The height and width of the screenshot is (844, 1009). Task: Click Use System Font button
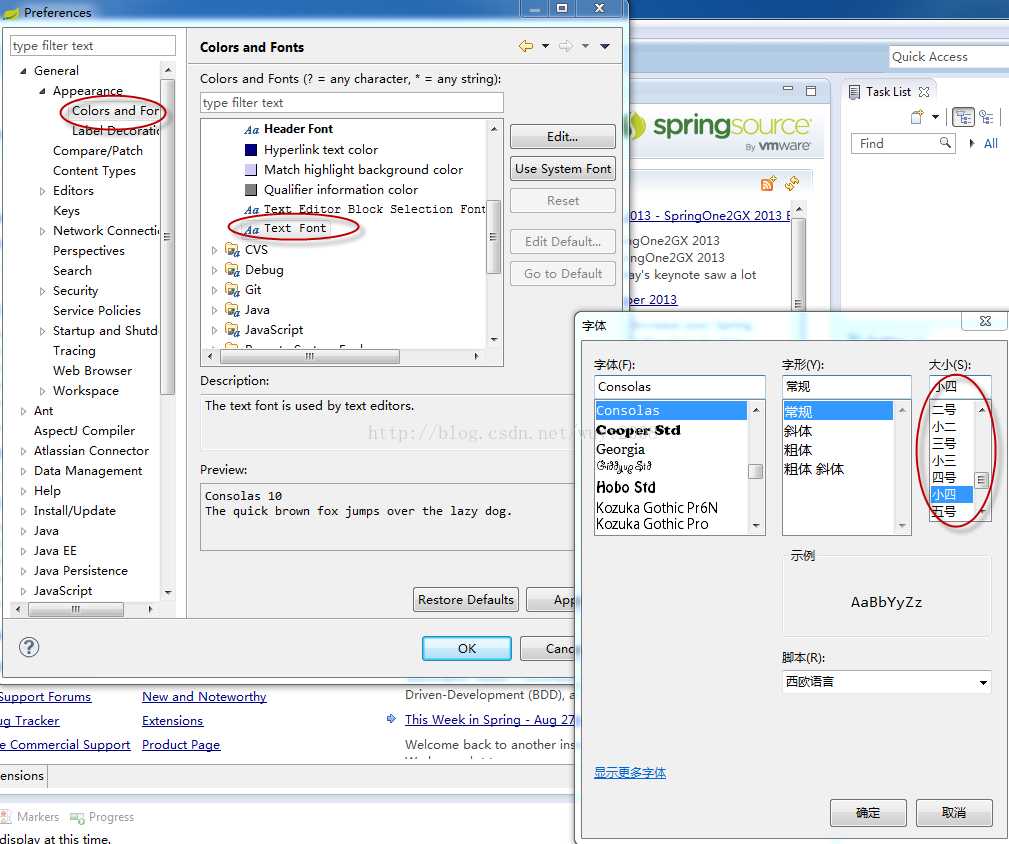(562, 169)
